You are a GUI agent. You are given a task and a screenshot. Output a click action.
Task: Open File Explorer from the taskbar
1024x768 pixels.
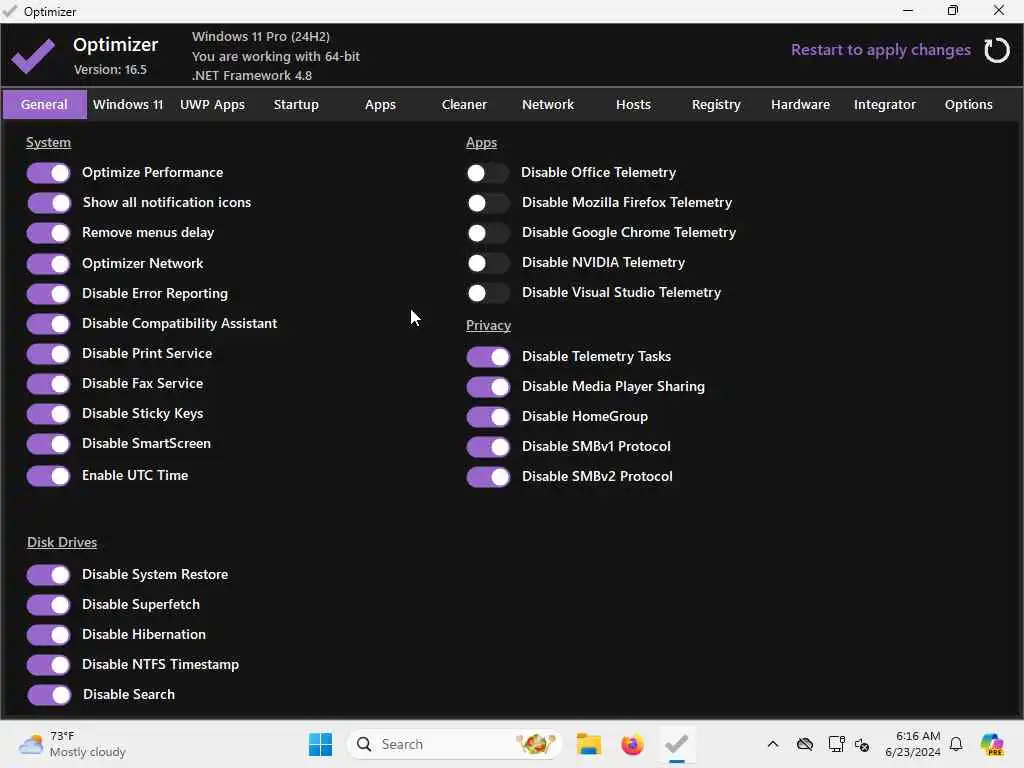coord(588,744)
